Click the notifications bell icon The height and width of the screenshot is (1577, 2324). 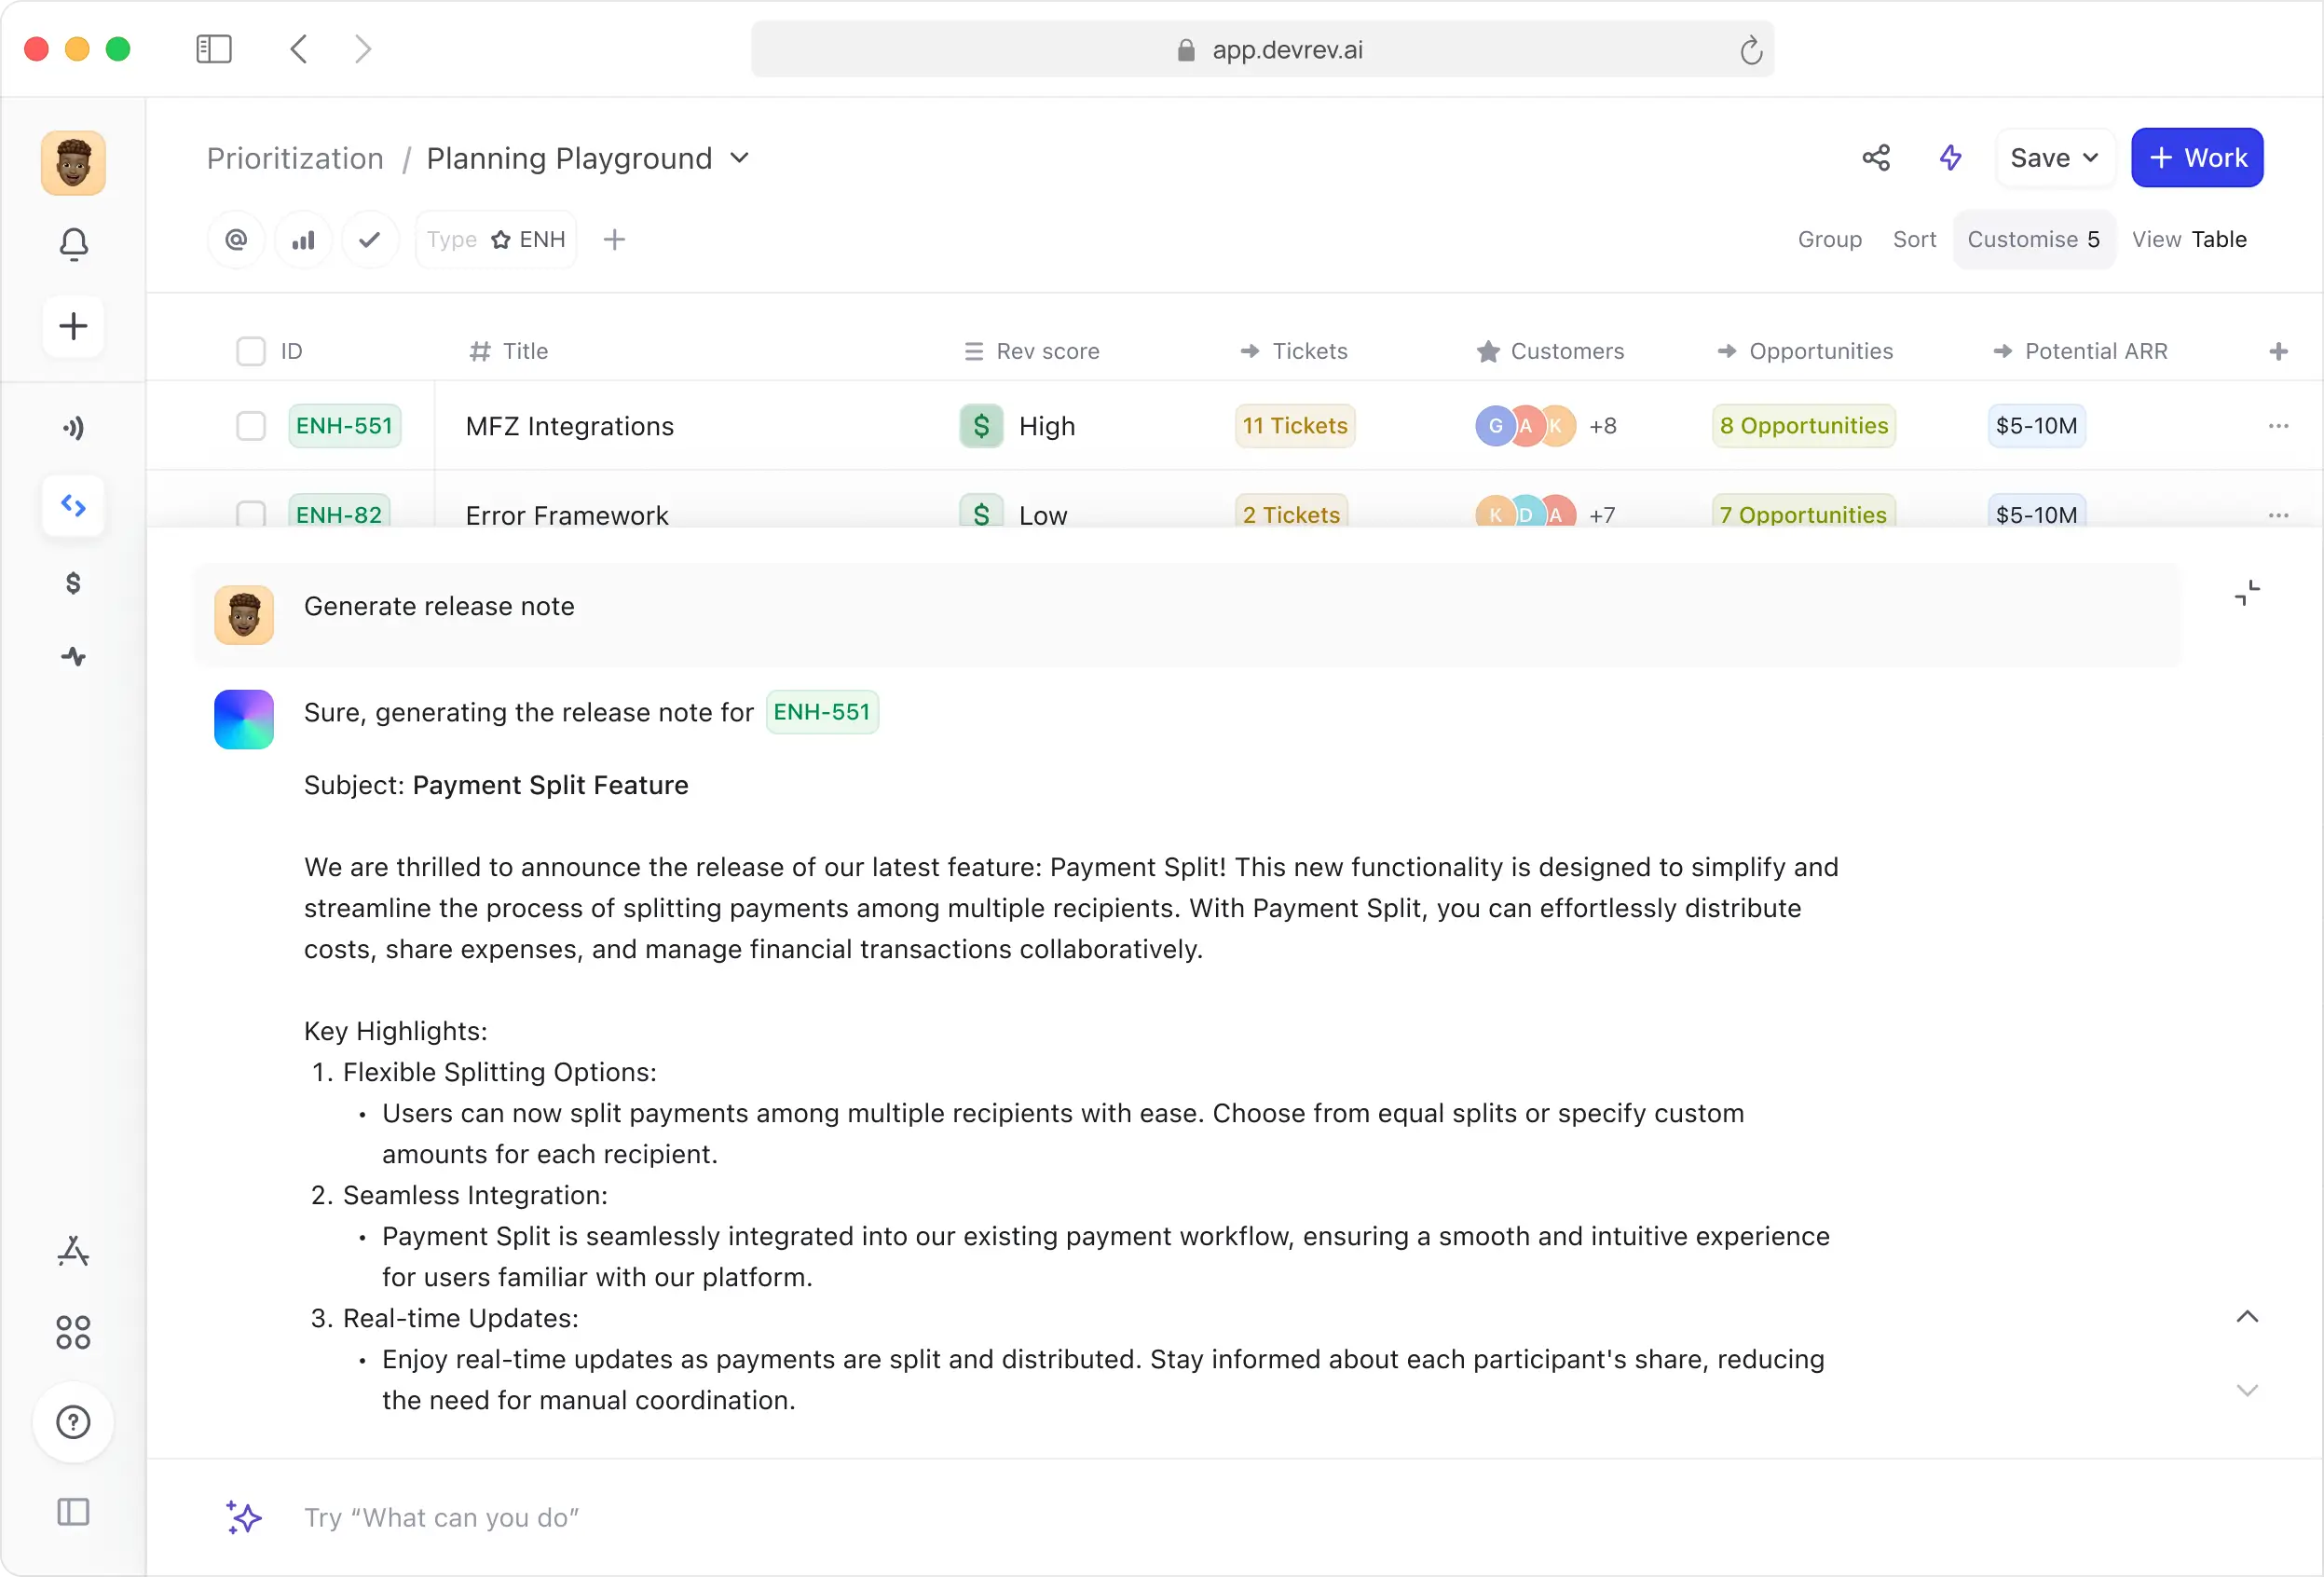point(73,244)
